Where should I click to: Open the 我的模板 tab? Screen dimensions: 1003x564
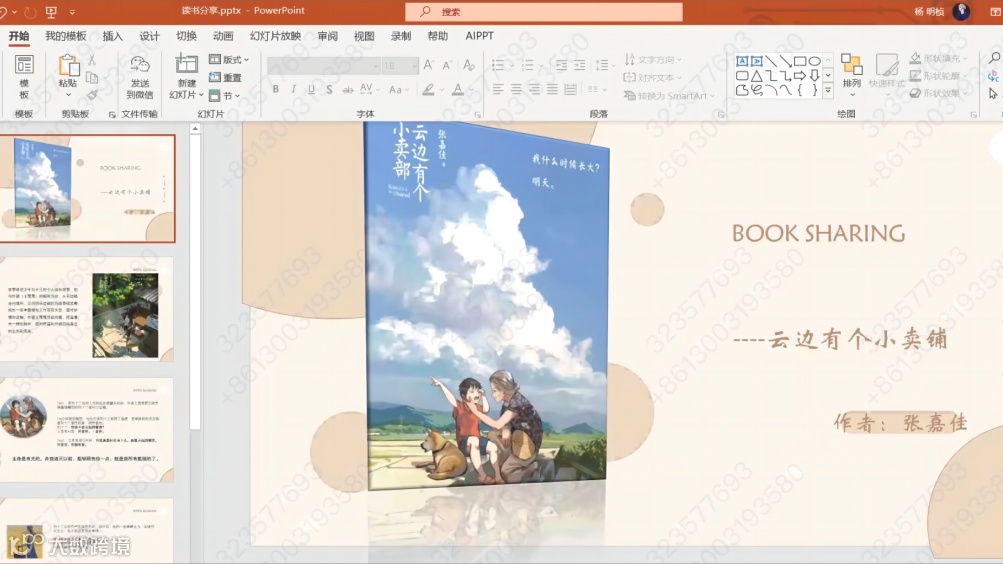(65, 36)
